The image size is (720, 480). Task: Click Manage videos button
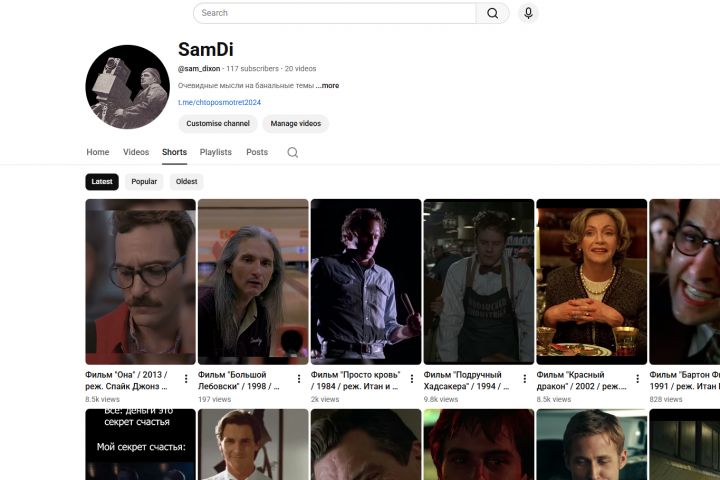coord(296,124)
